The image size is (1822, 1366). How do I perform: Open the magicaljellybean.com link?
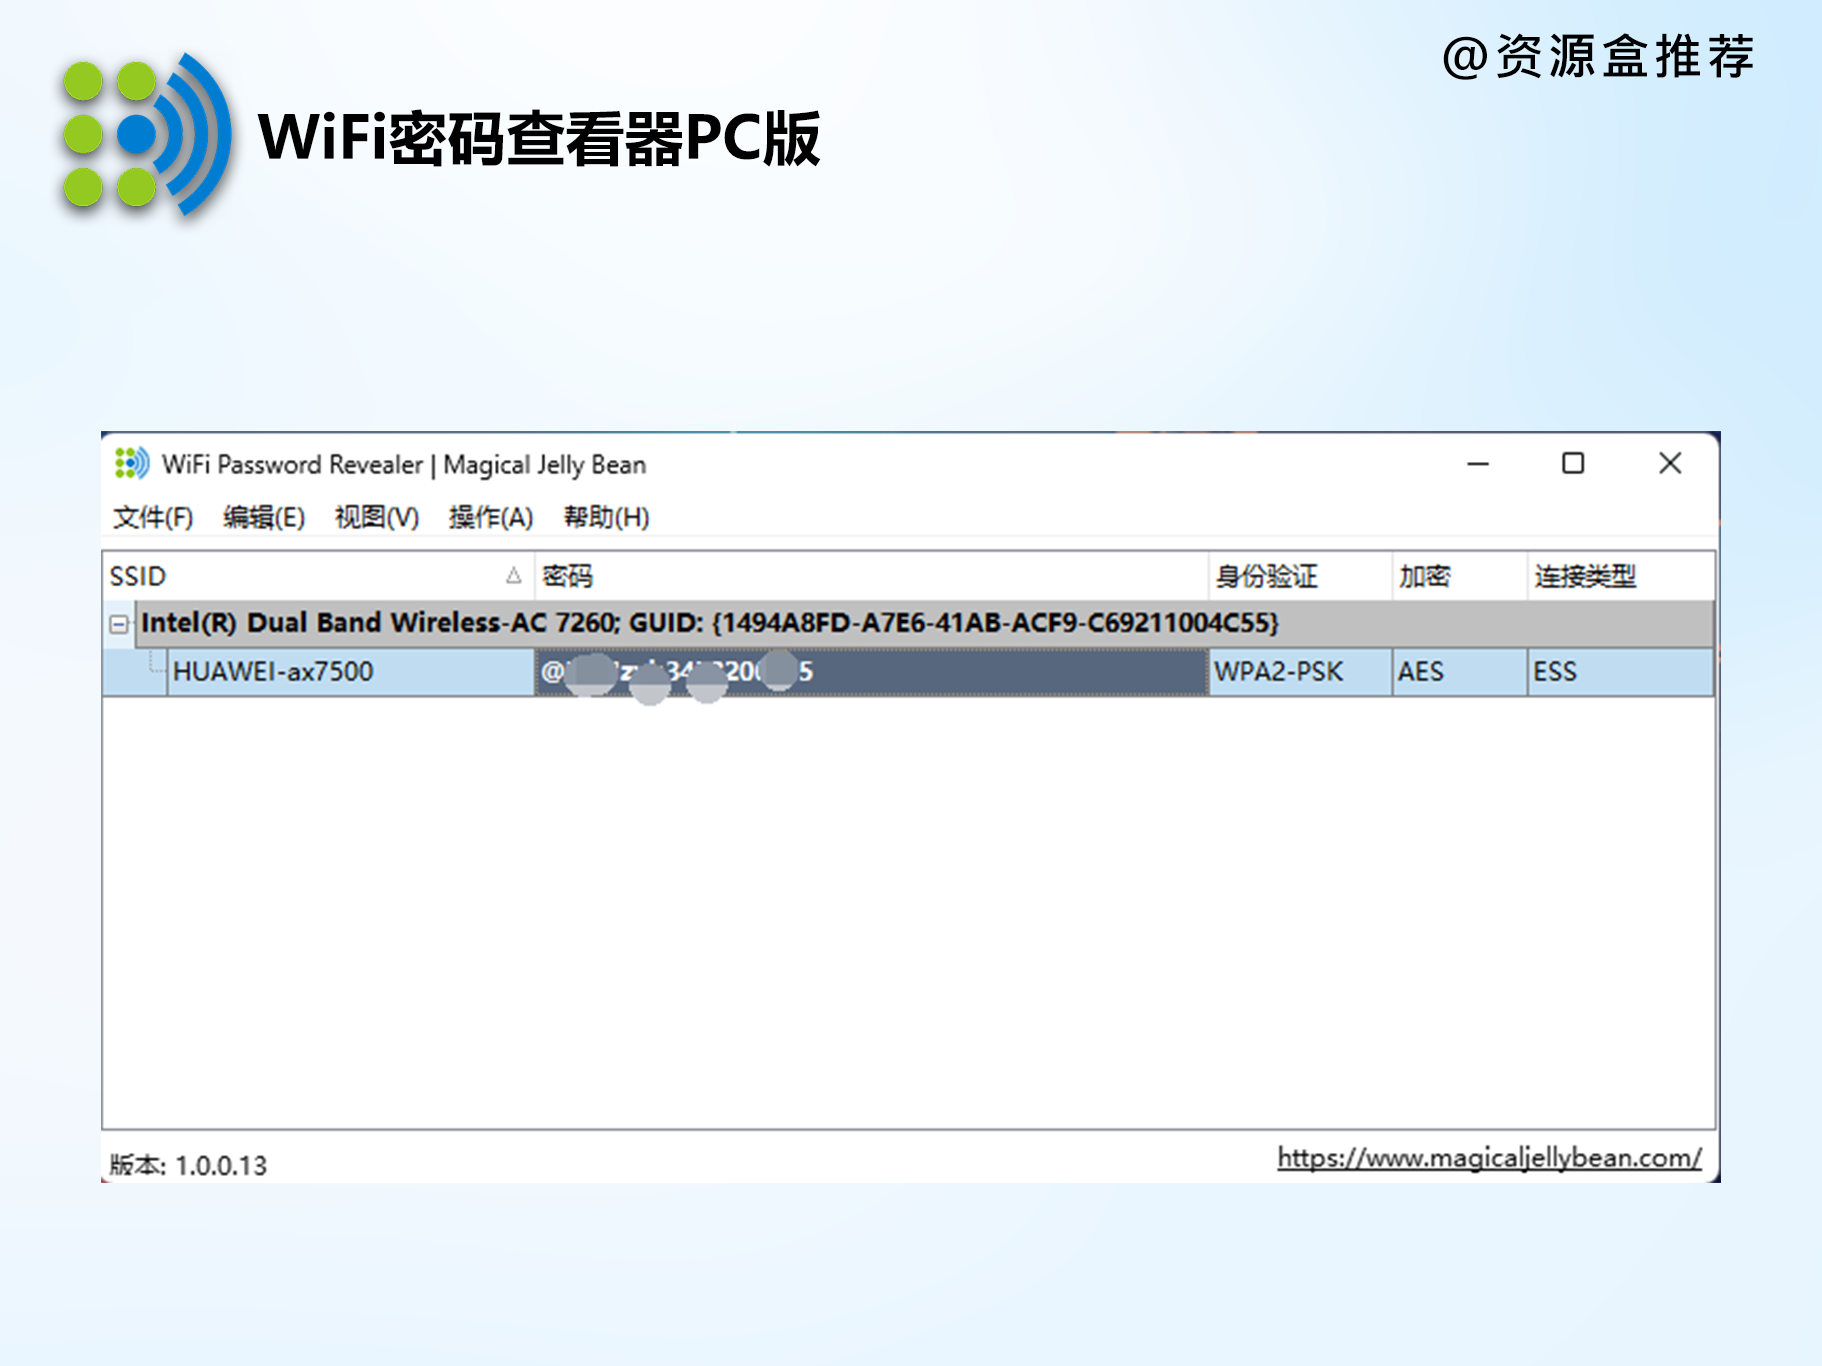pos(1489,1158)
